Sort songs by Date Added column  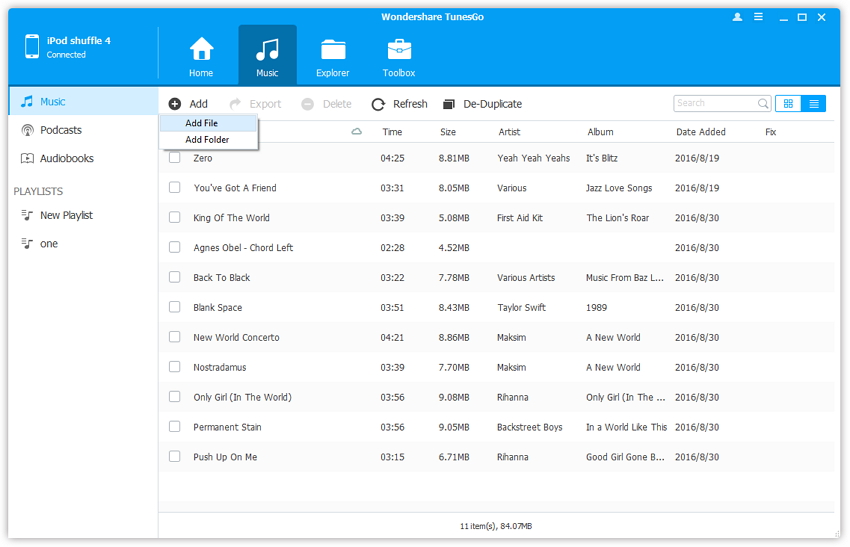coord(700,132)
